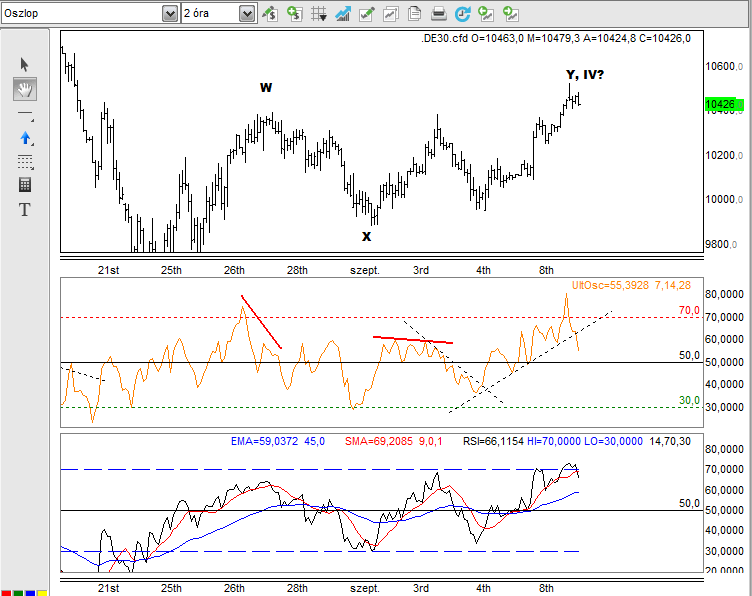The image size is (752, 596).
Task: Click the chart edit pencil-checkmark icon
Action: [x=366, y=13]
